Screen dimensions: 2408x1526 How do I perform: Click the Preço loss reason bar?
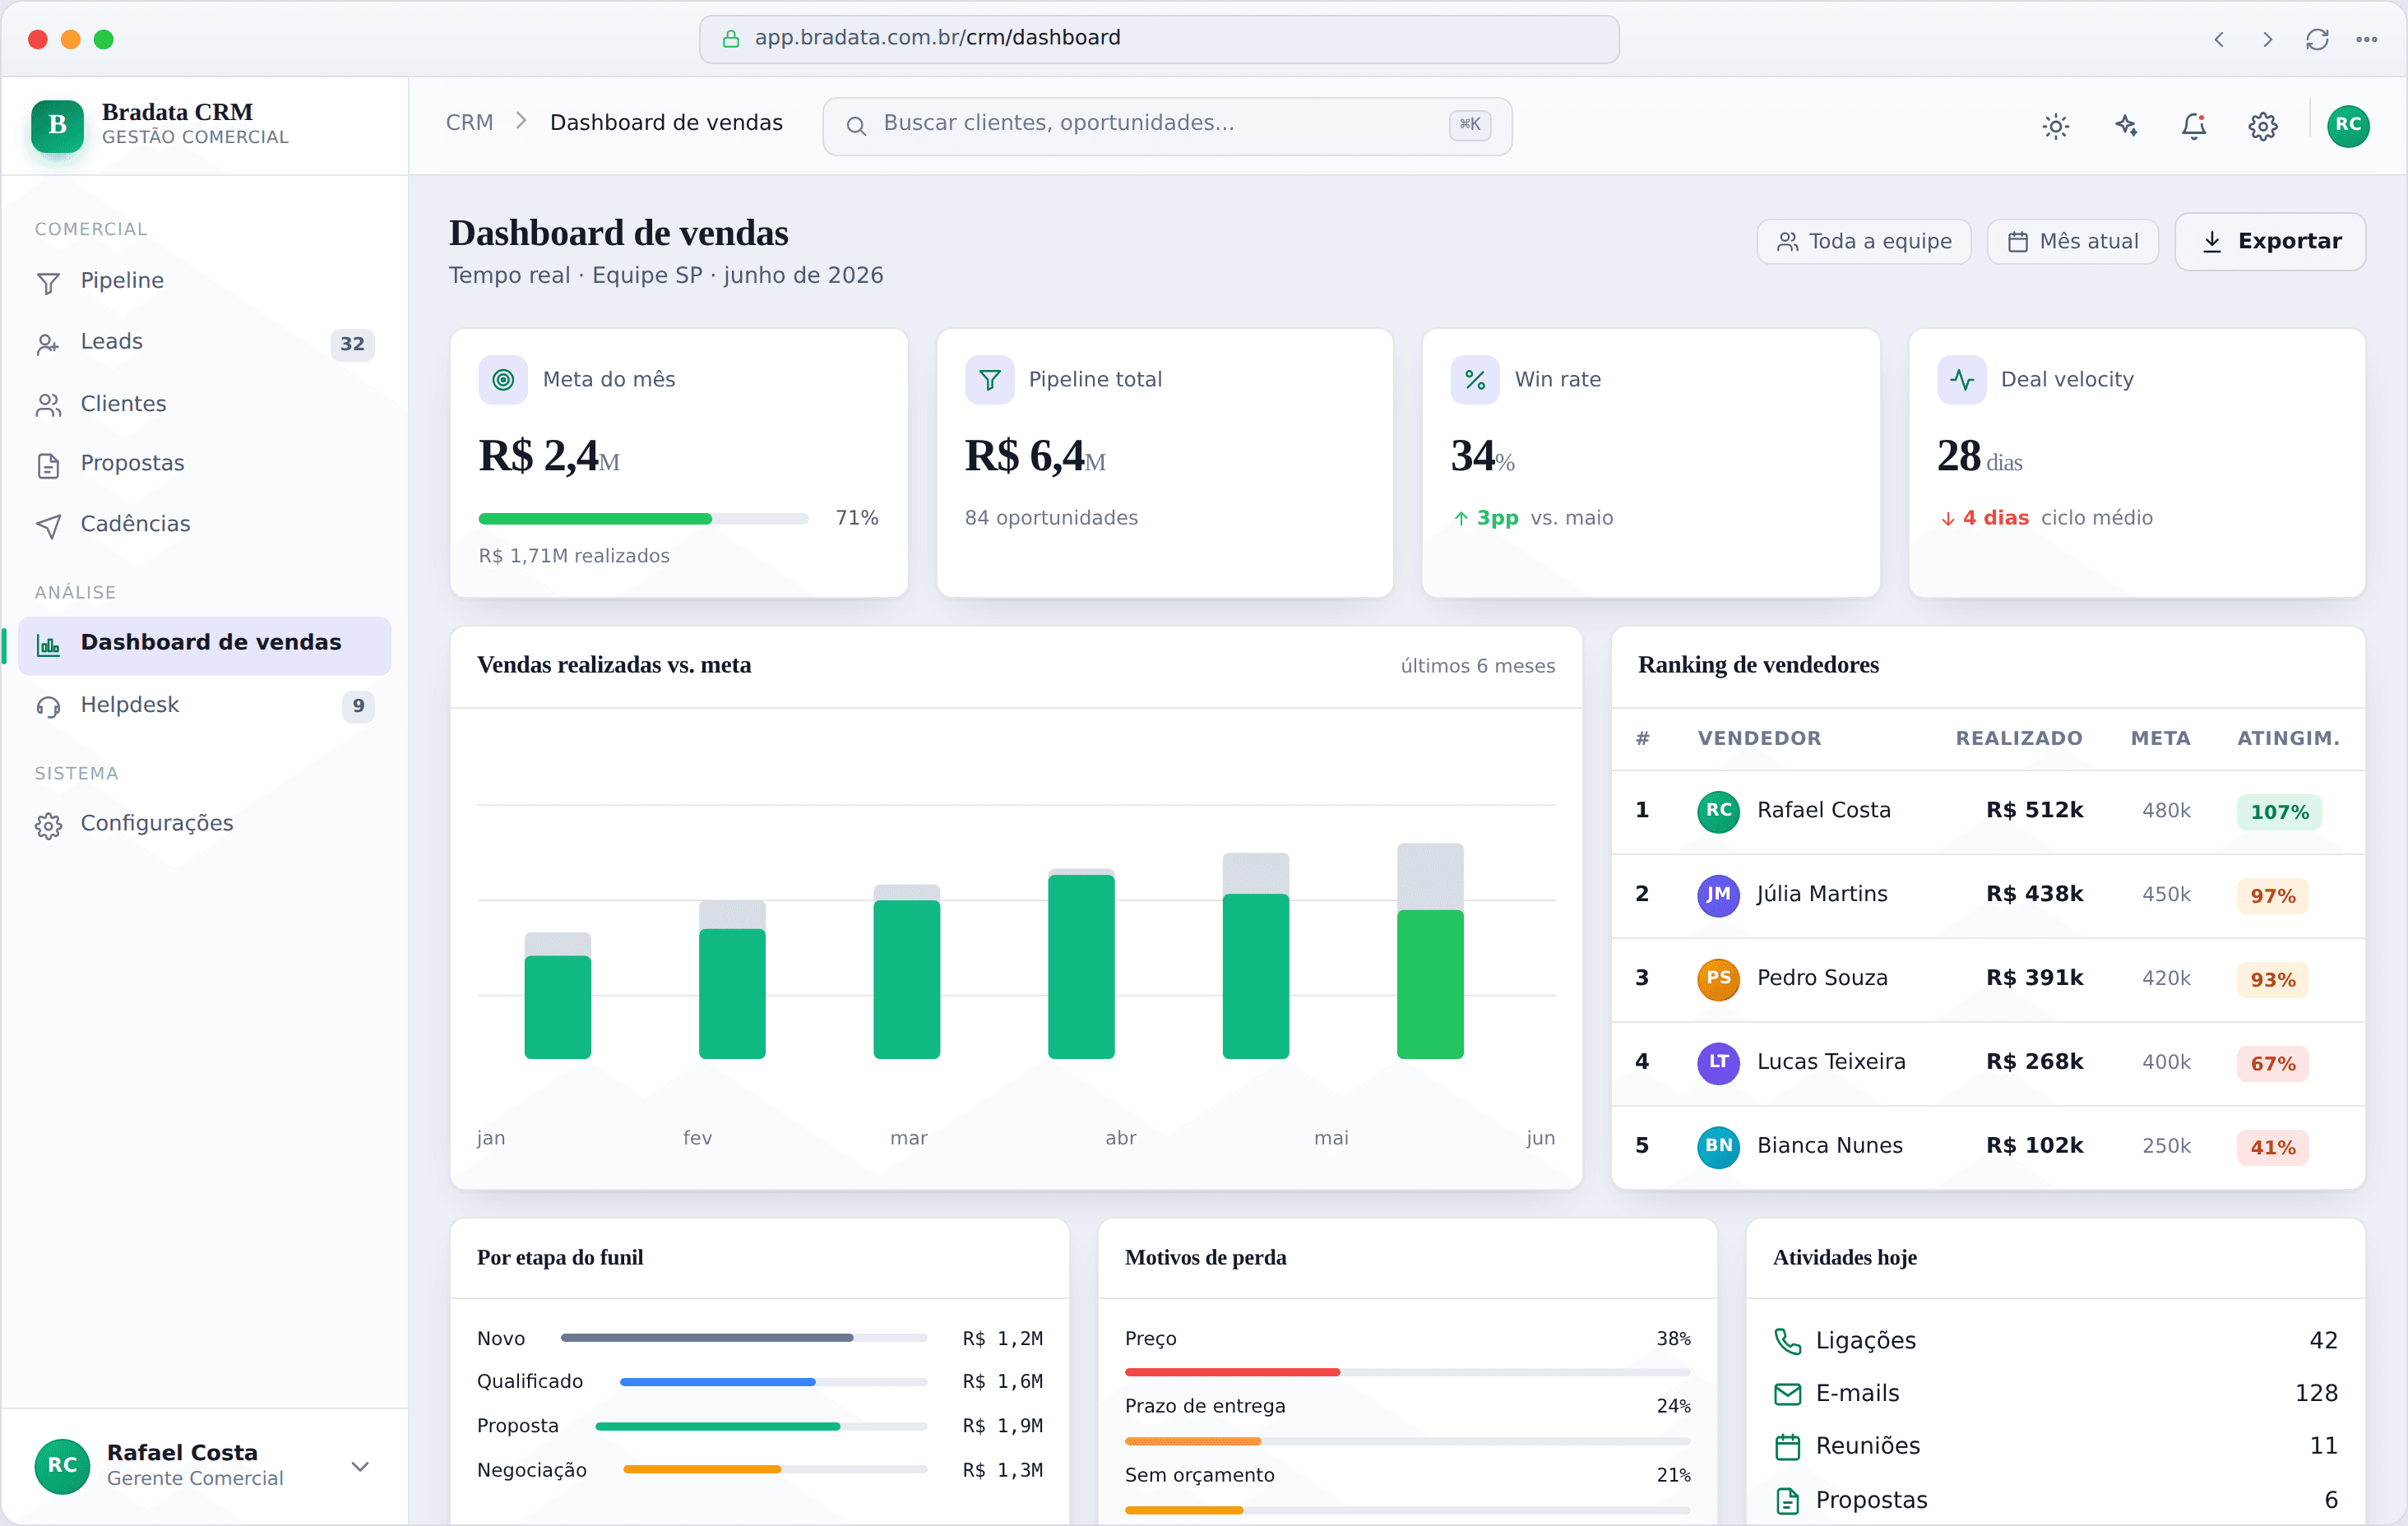coord(1407,1372)
